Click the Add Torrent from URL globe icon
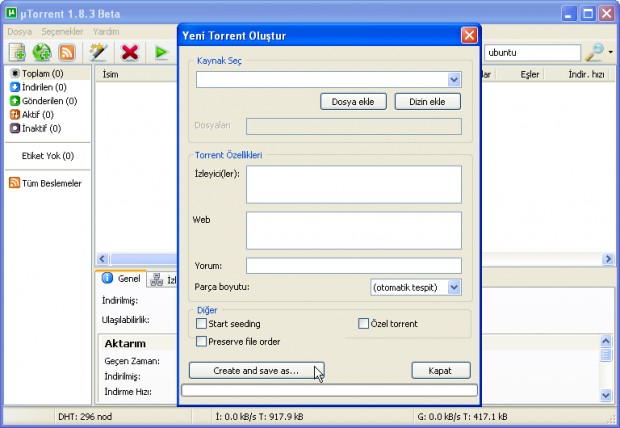The height and width of the screenshot is (428, 620). [42, 52]
